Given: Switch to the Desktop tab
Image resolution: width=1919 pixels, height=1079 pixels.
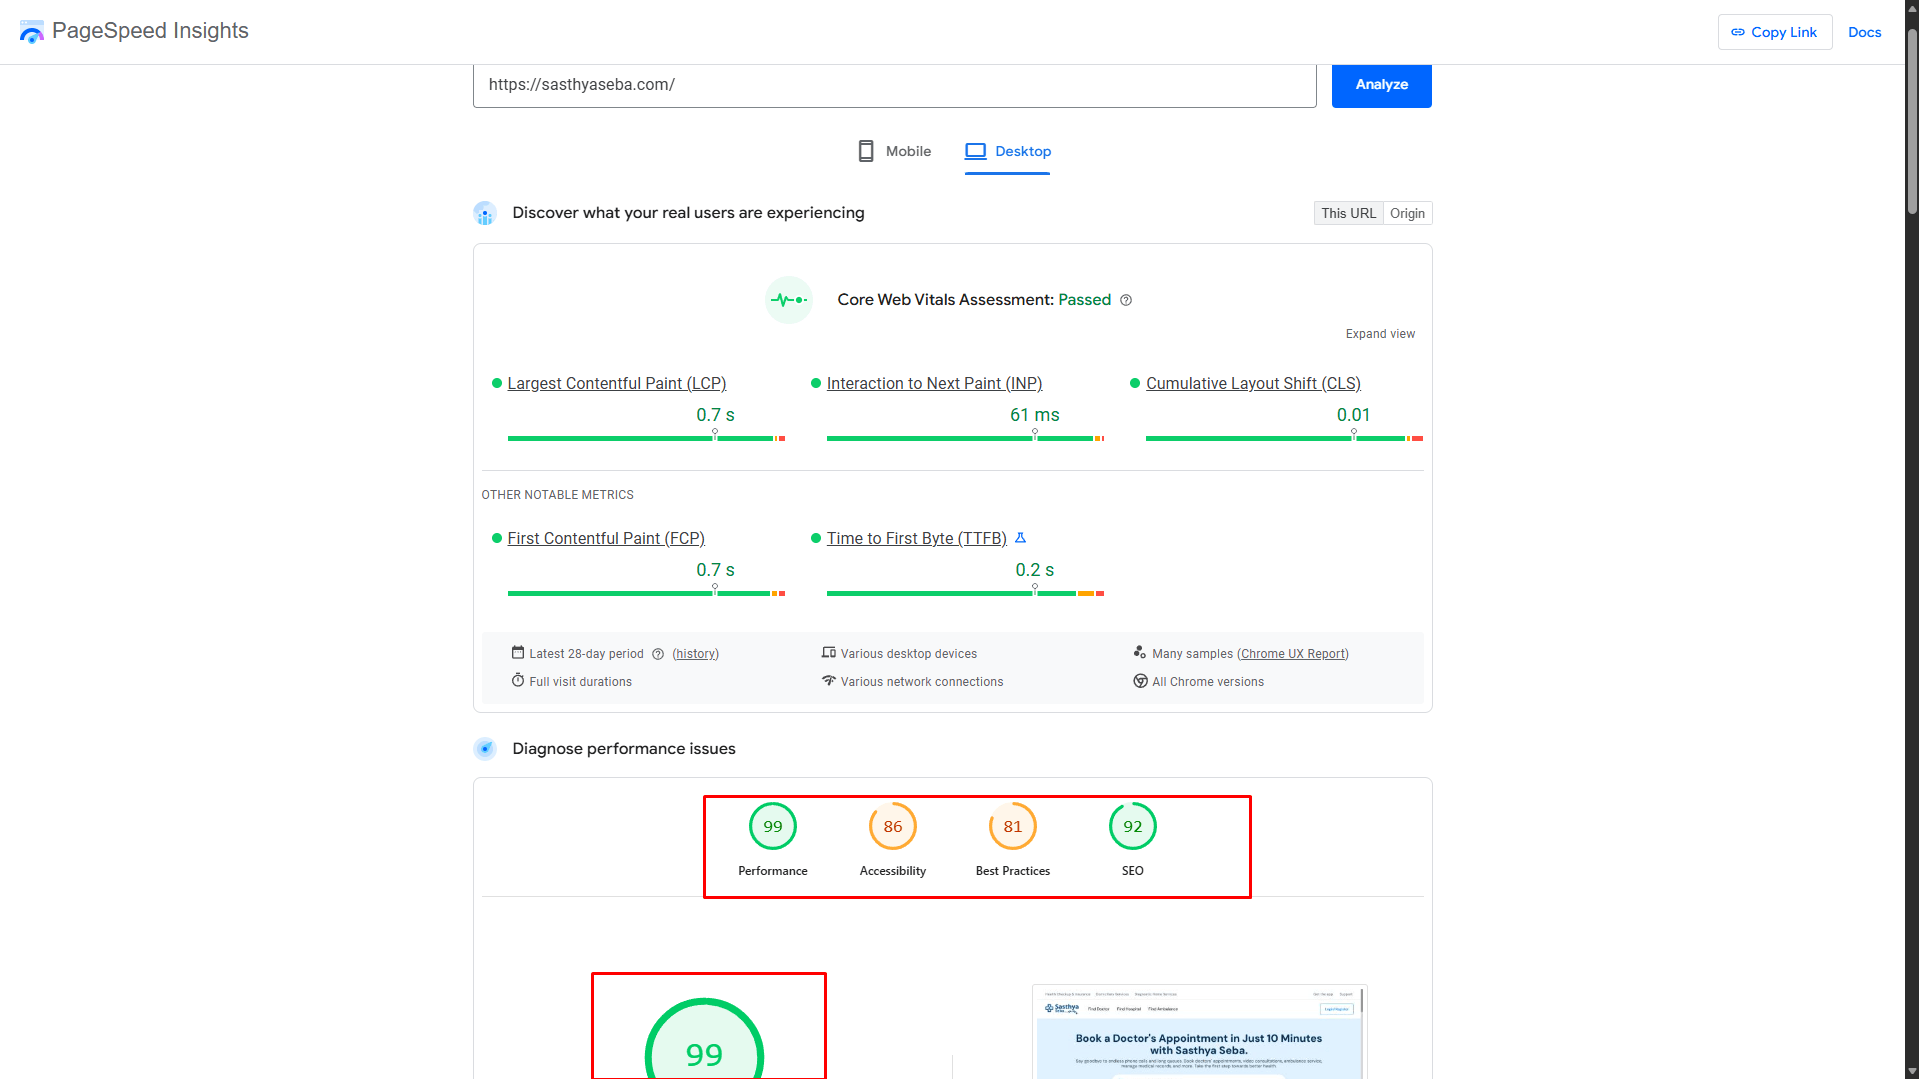Looking at the screenshot, I should (1007, 151).
